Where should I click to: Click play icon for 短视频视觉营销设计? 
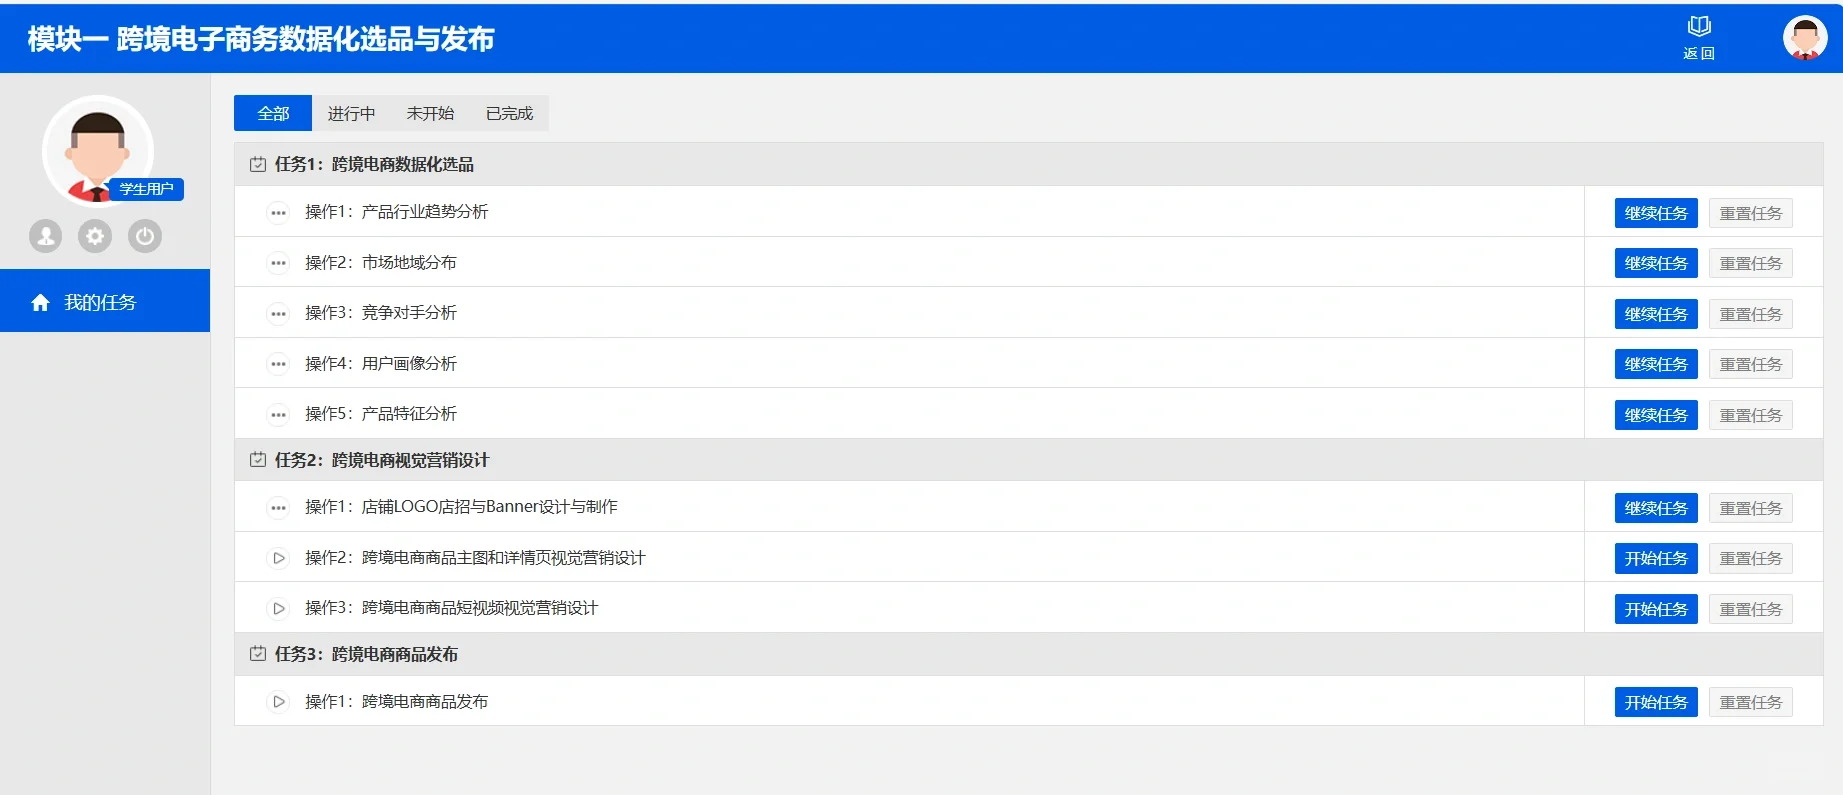coord(278,608)
